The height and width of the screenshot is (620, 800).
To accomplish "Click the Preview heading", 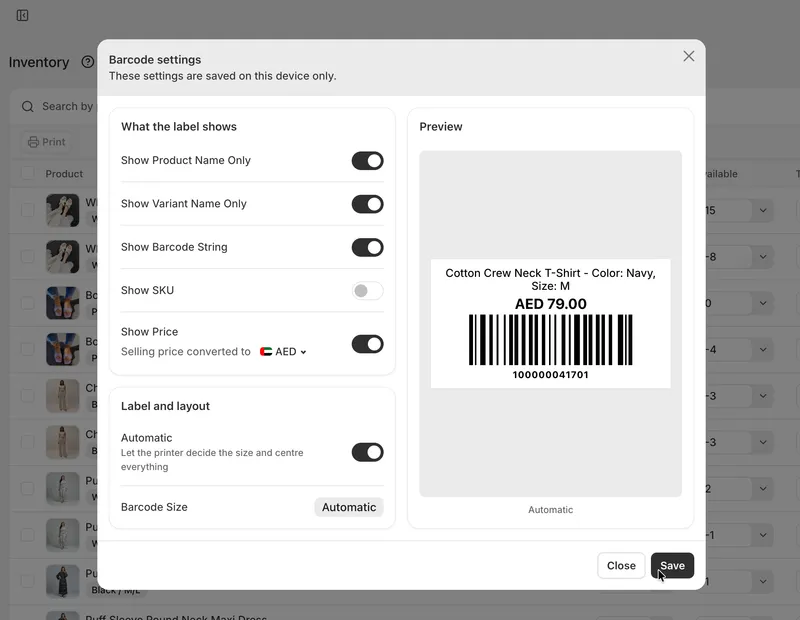I will [441, 127].
